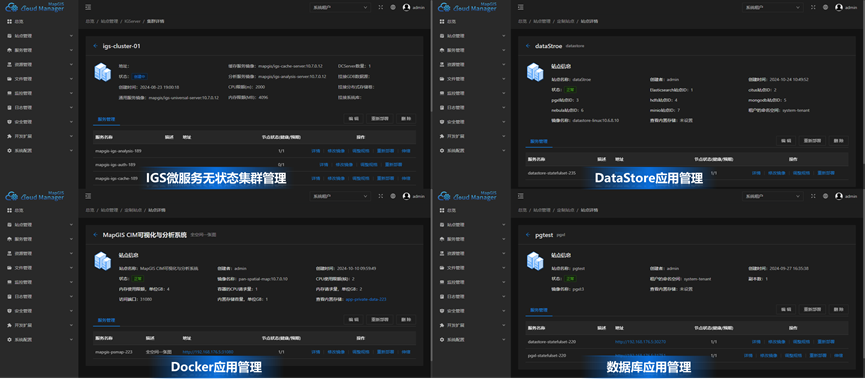Viewport: 865px width, 390px height.
Task: Go back using arrow beside MapGIS CIM可视化与分析系统
Action: click(95, 234)
